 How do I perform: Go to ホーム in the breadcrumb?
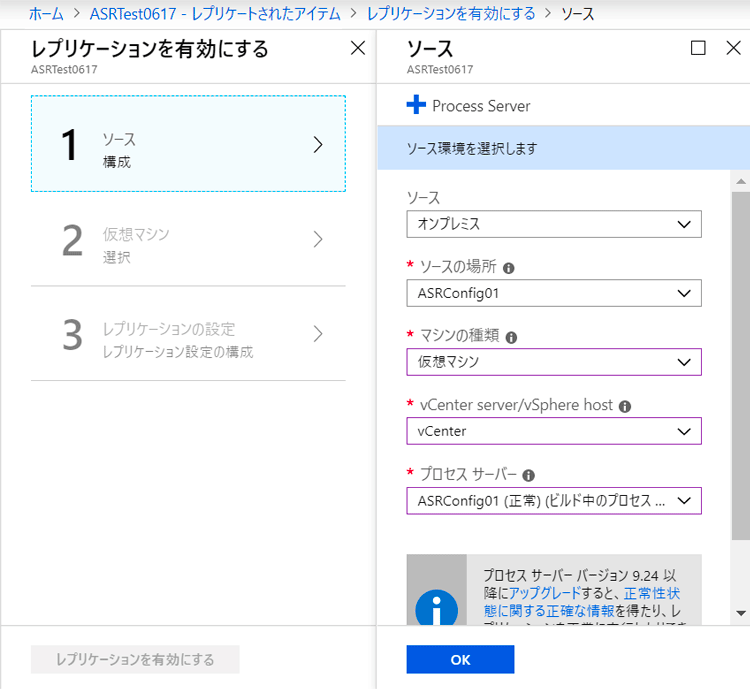[x=45, y=14]
